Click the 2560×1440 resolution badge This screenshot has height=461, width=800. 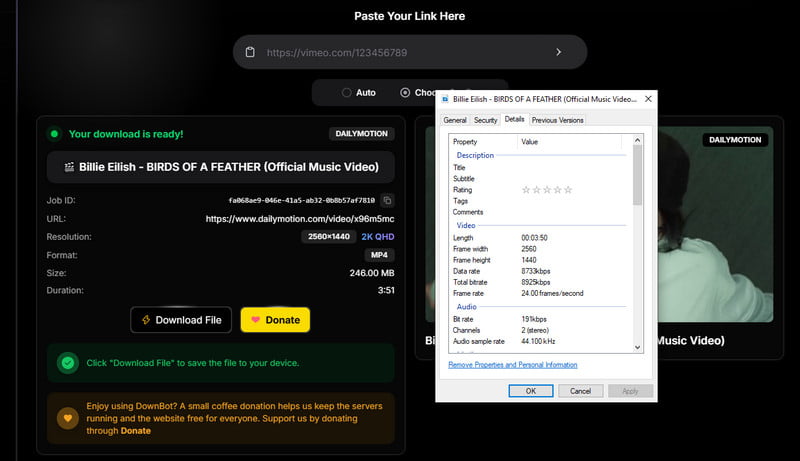pos(329,237)
